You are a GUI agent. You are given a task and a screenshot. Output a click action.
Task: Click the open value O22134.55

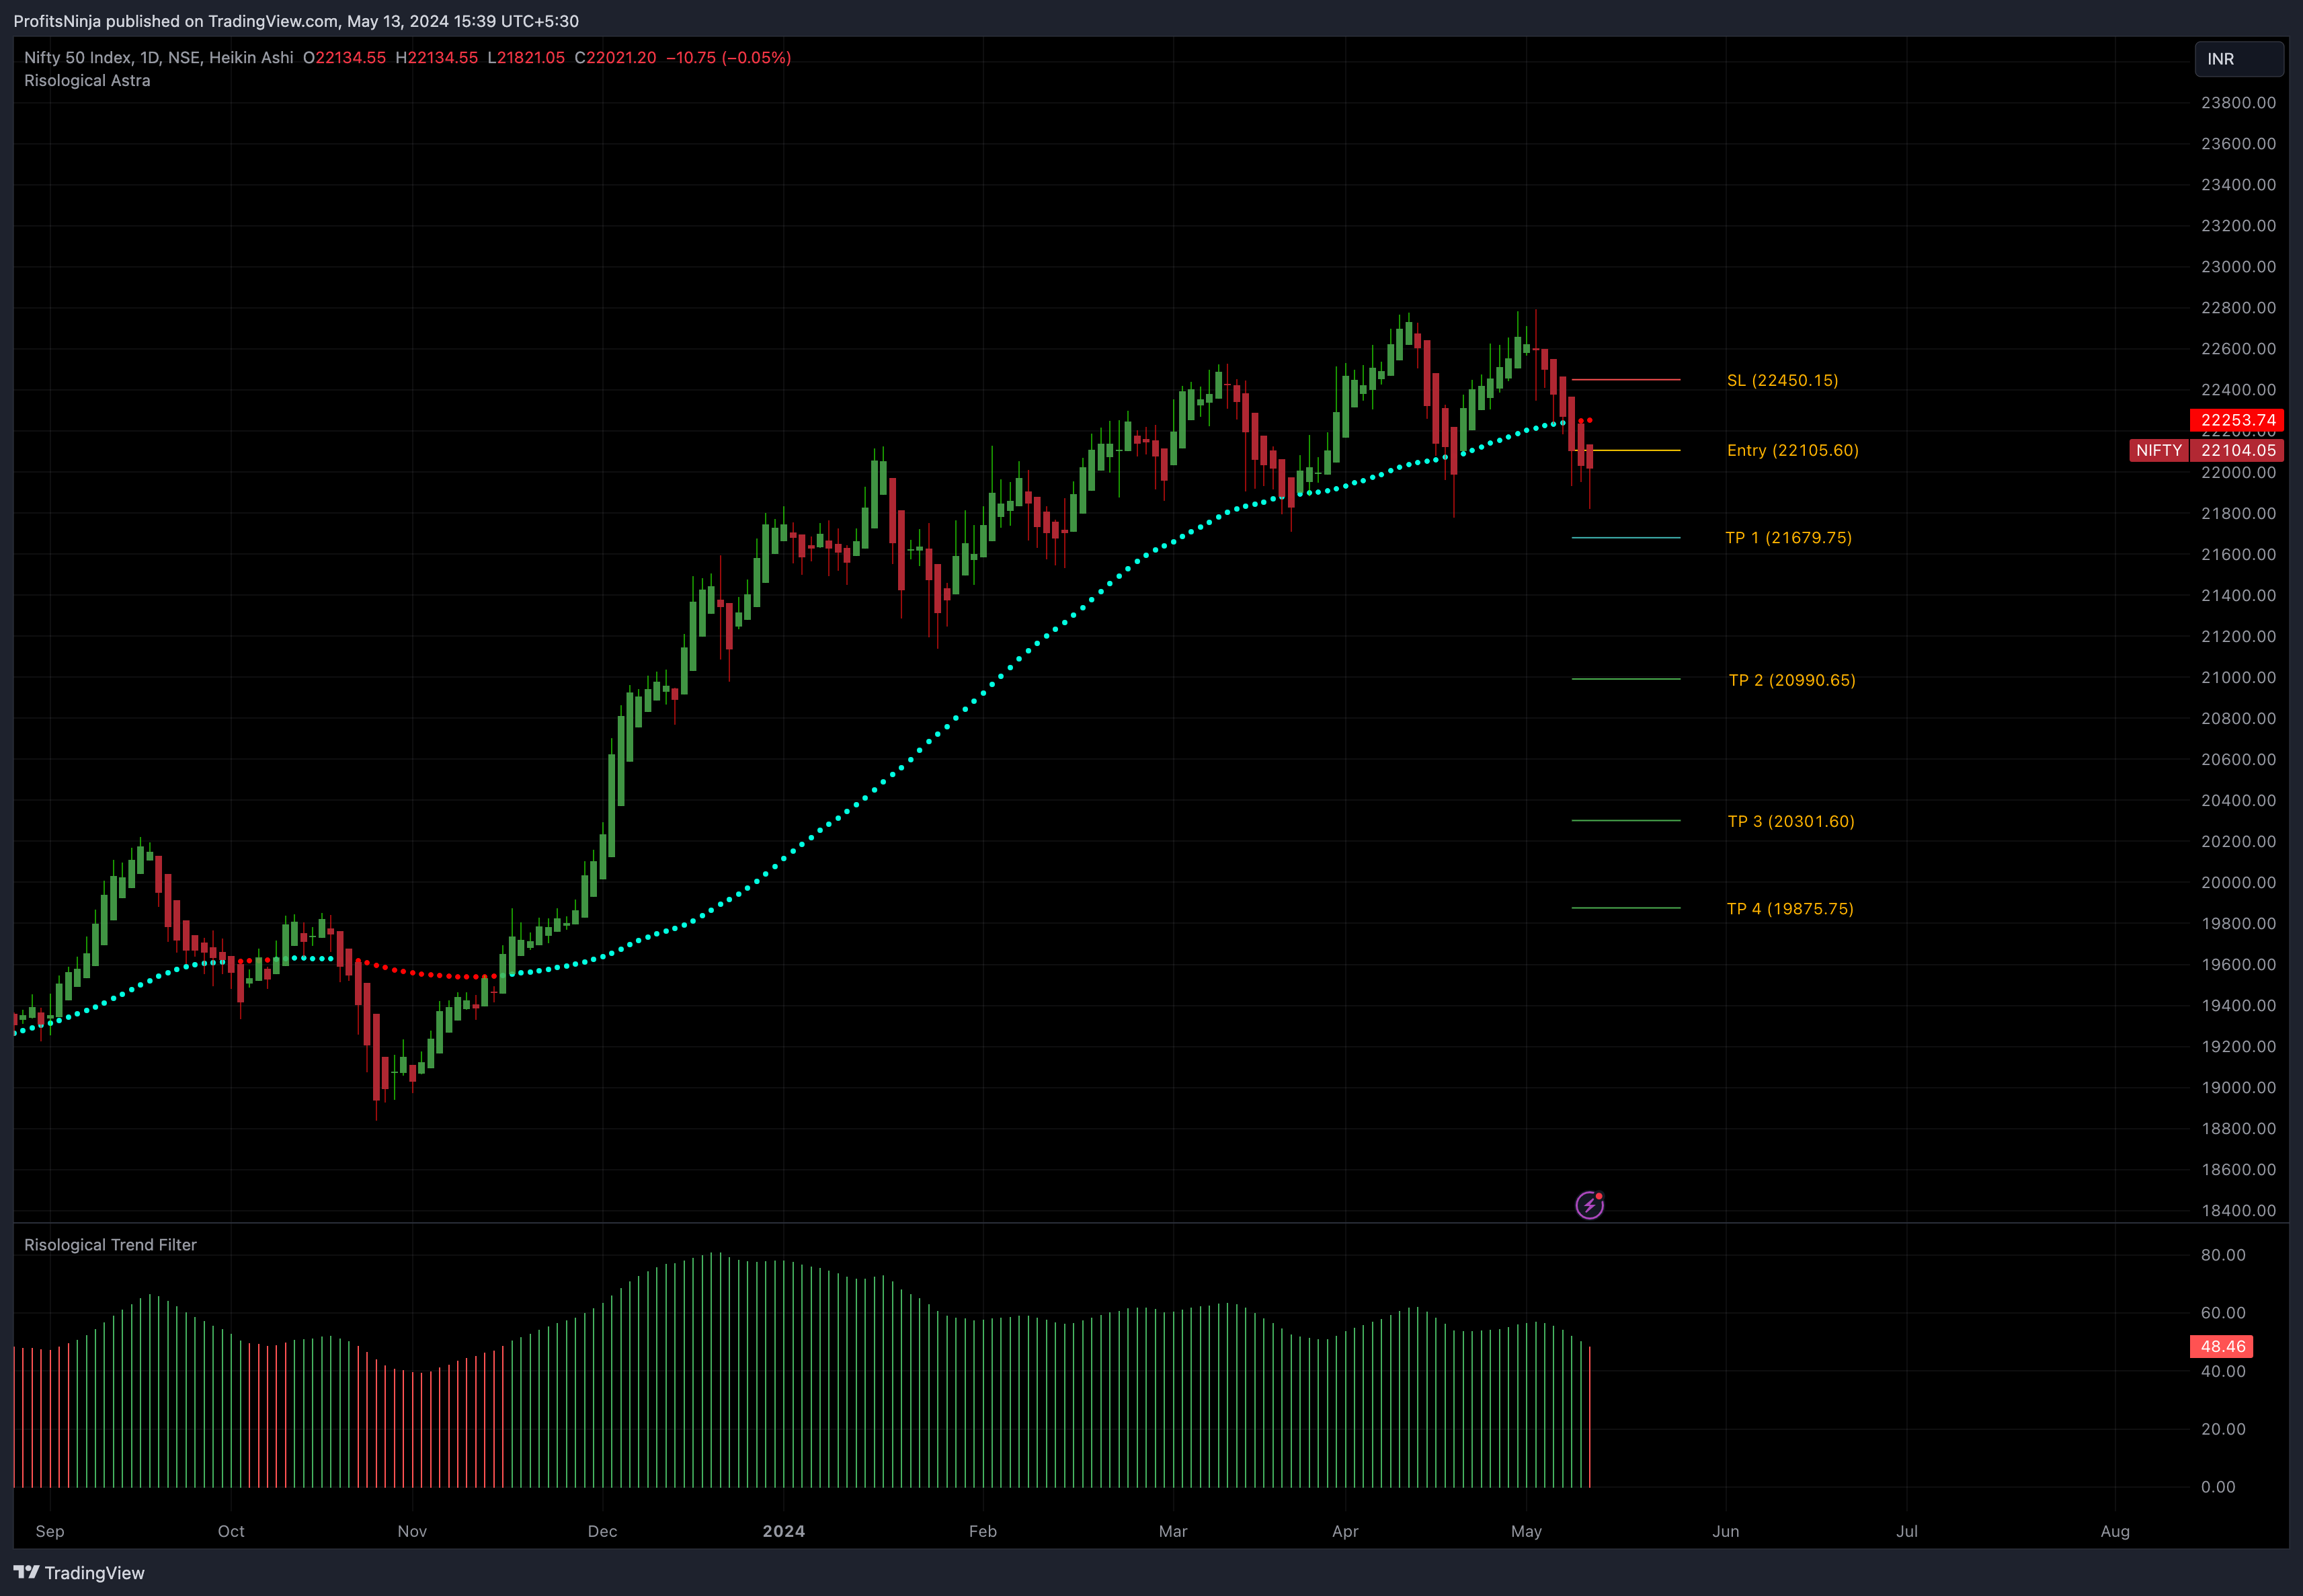tap(344, 58)
